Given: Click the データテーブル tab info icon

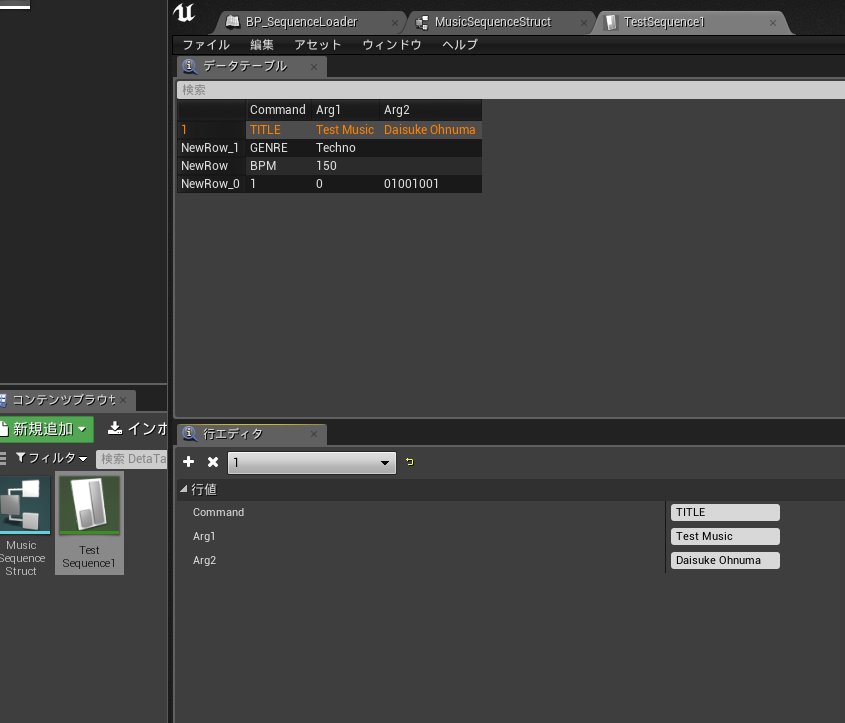Looking at the screenshot, I should click(189, 66).
